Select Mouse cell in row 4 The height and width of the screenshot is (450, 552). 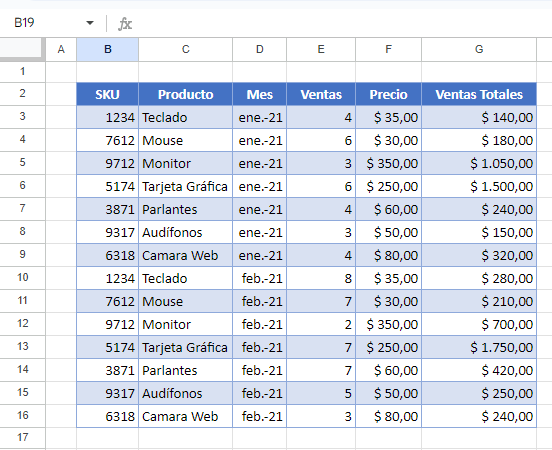point(186,140)
